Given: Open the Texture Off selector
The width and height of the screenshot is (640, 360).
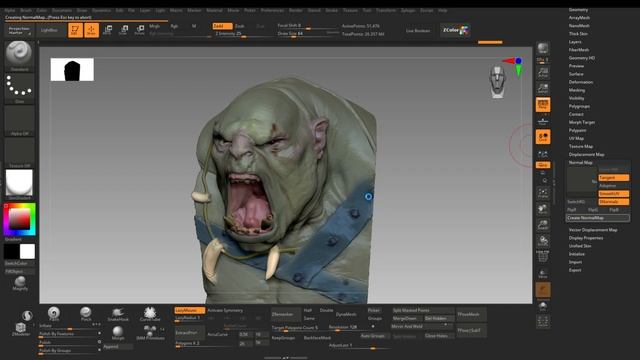Looking at the screenshot, I should point(19,153).
